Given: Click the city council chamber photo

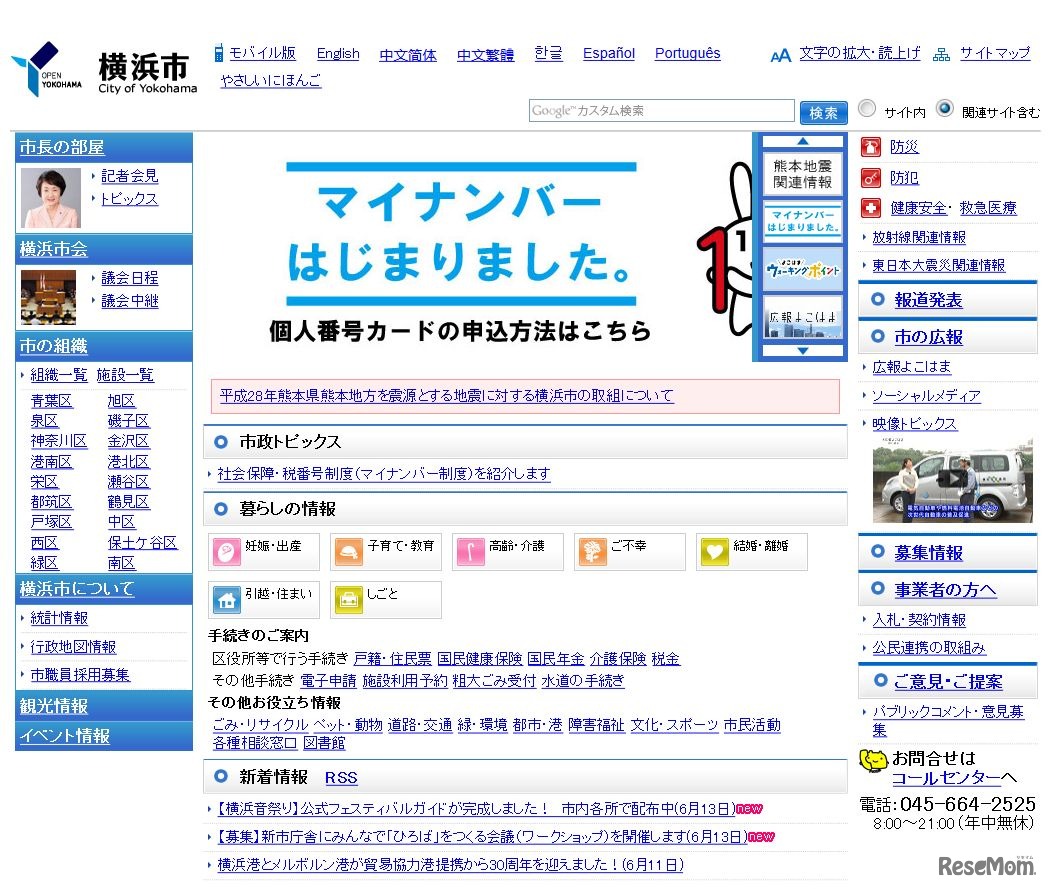Looking at the screenshot, I should [49, 297].
